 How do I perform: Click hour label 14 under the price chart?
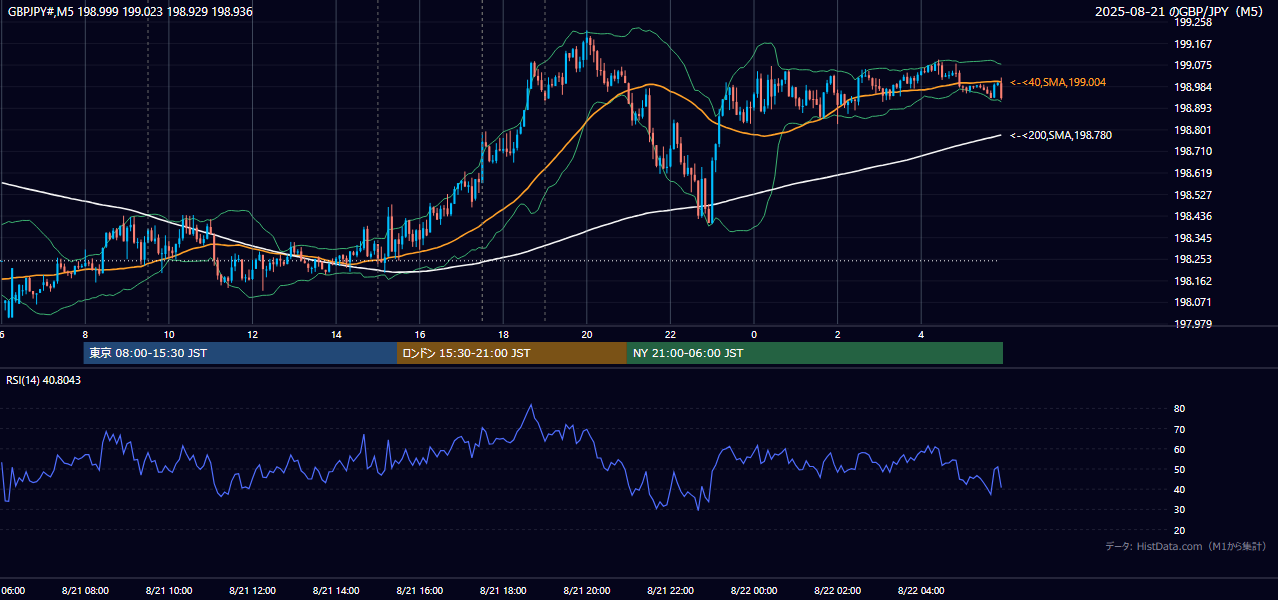click(336, 335)
